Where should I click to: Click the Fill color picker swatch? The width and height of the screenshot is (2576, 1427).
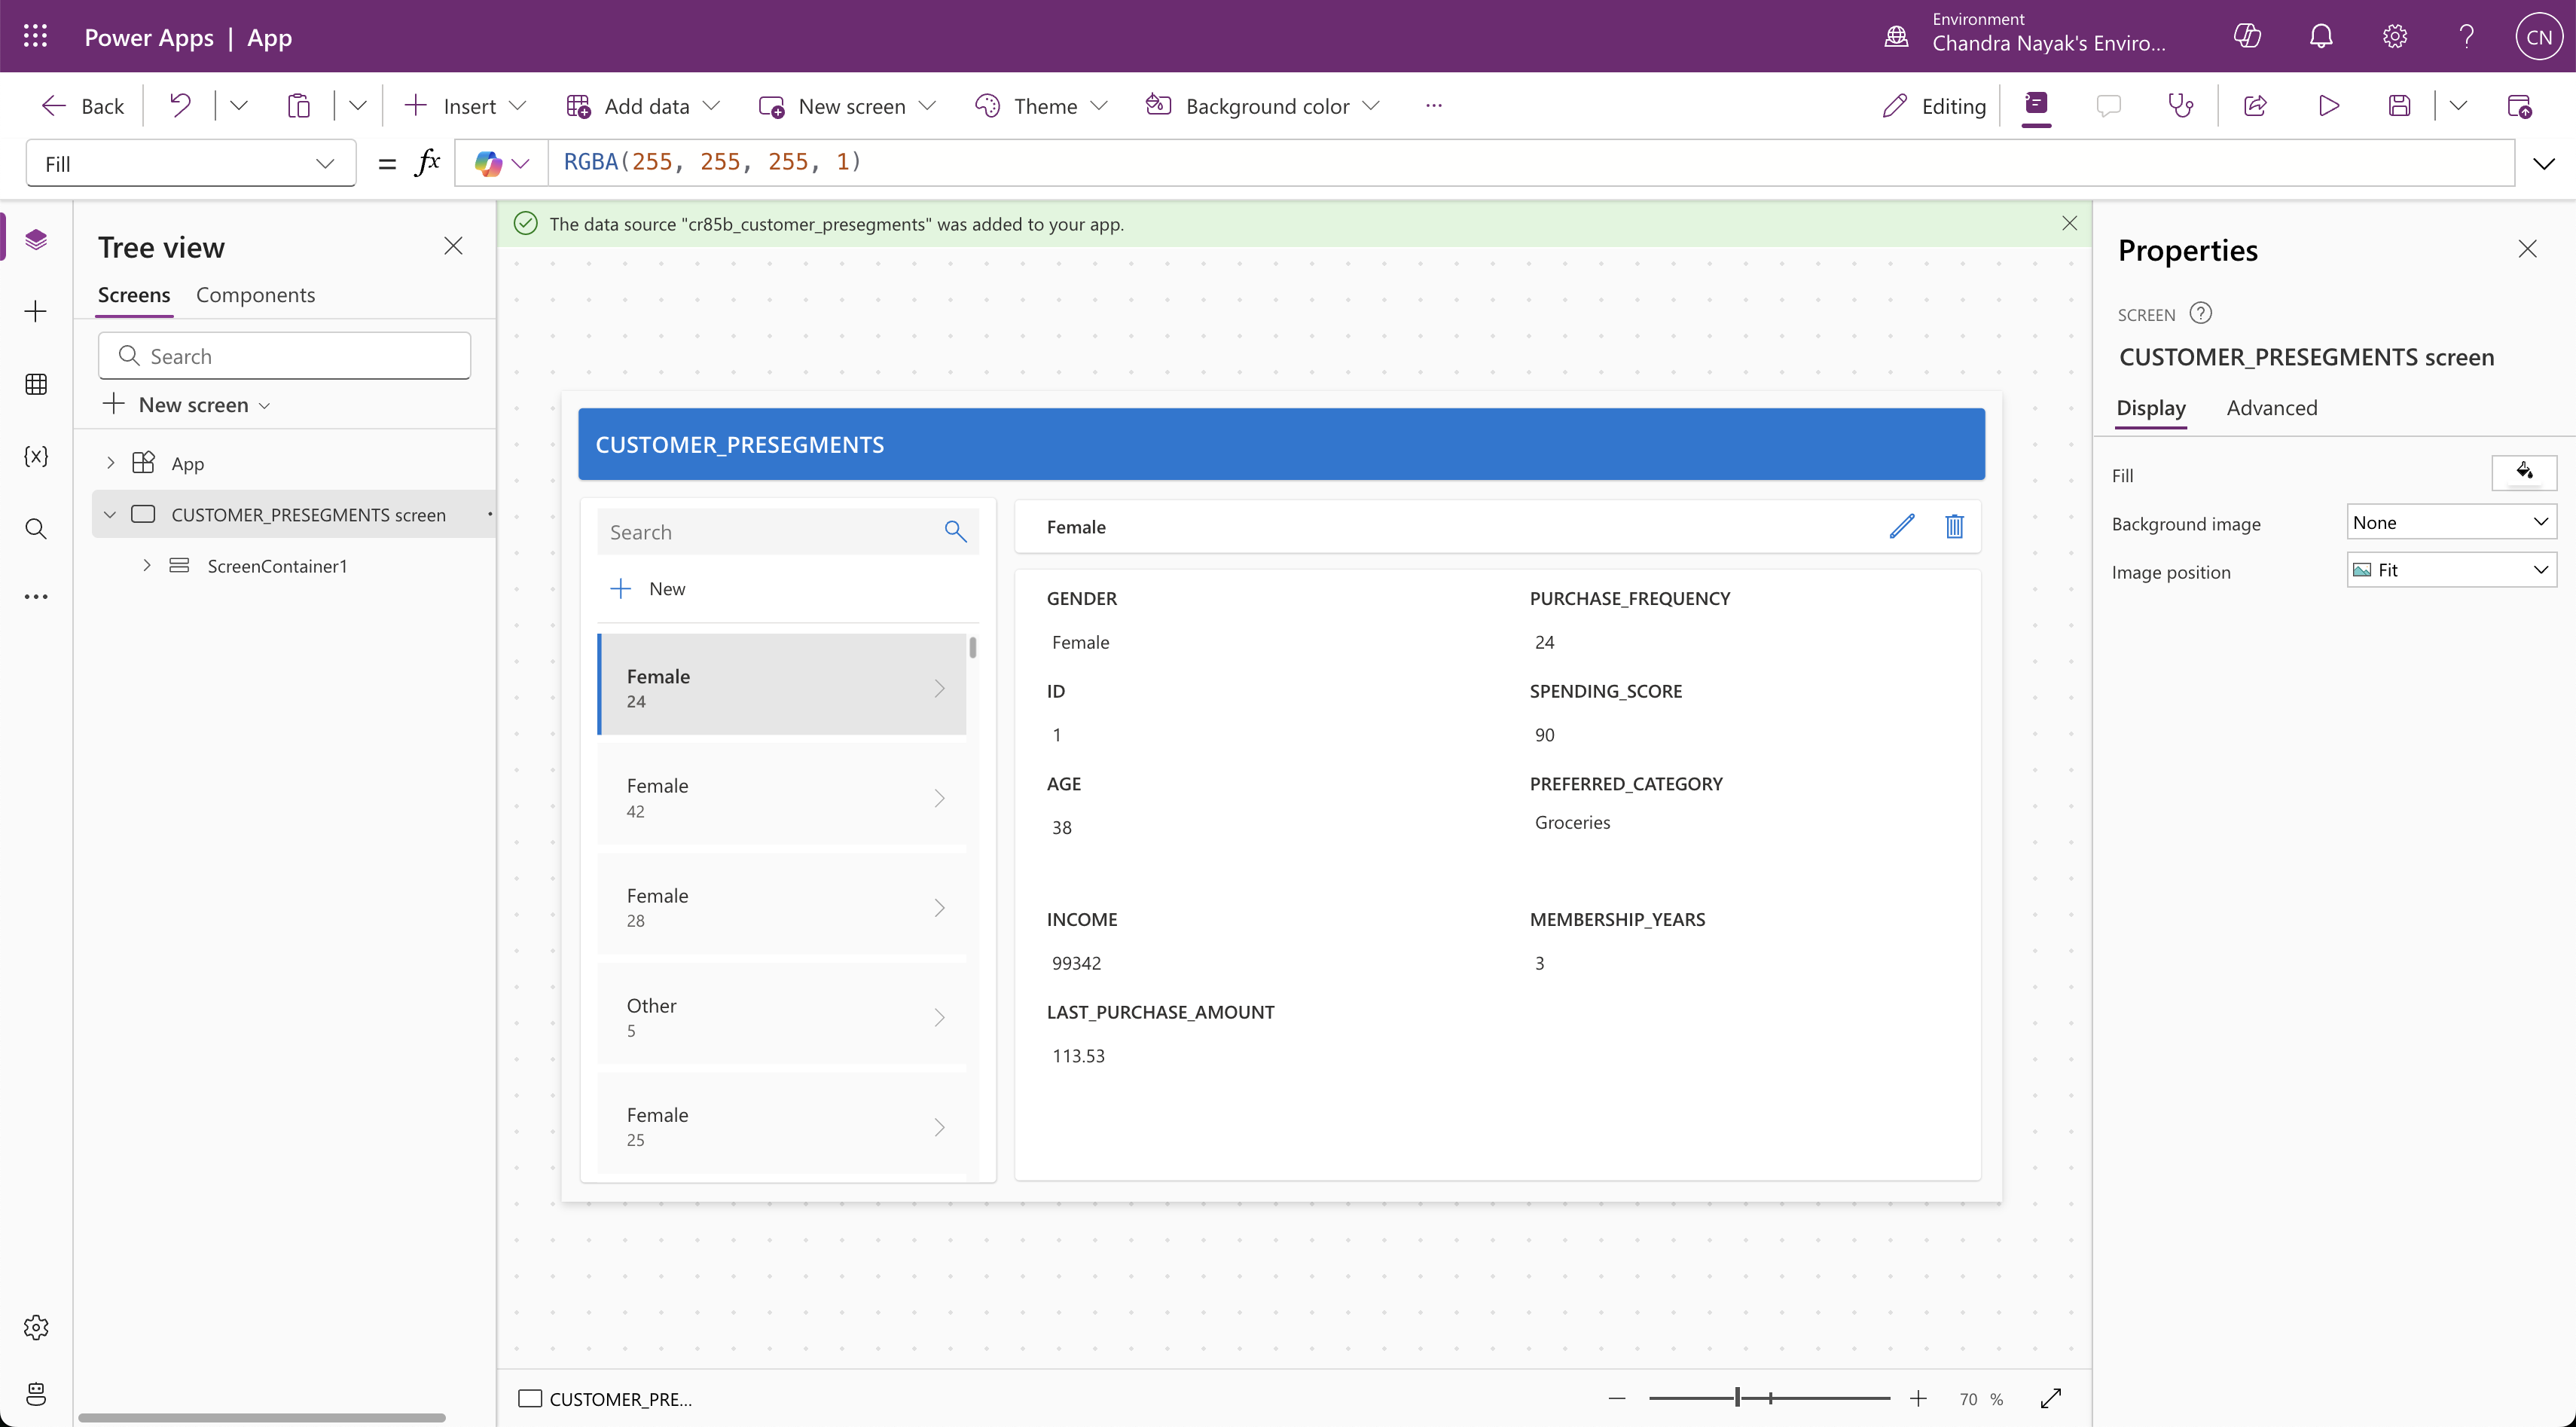pos(2523,473)
